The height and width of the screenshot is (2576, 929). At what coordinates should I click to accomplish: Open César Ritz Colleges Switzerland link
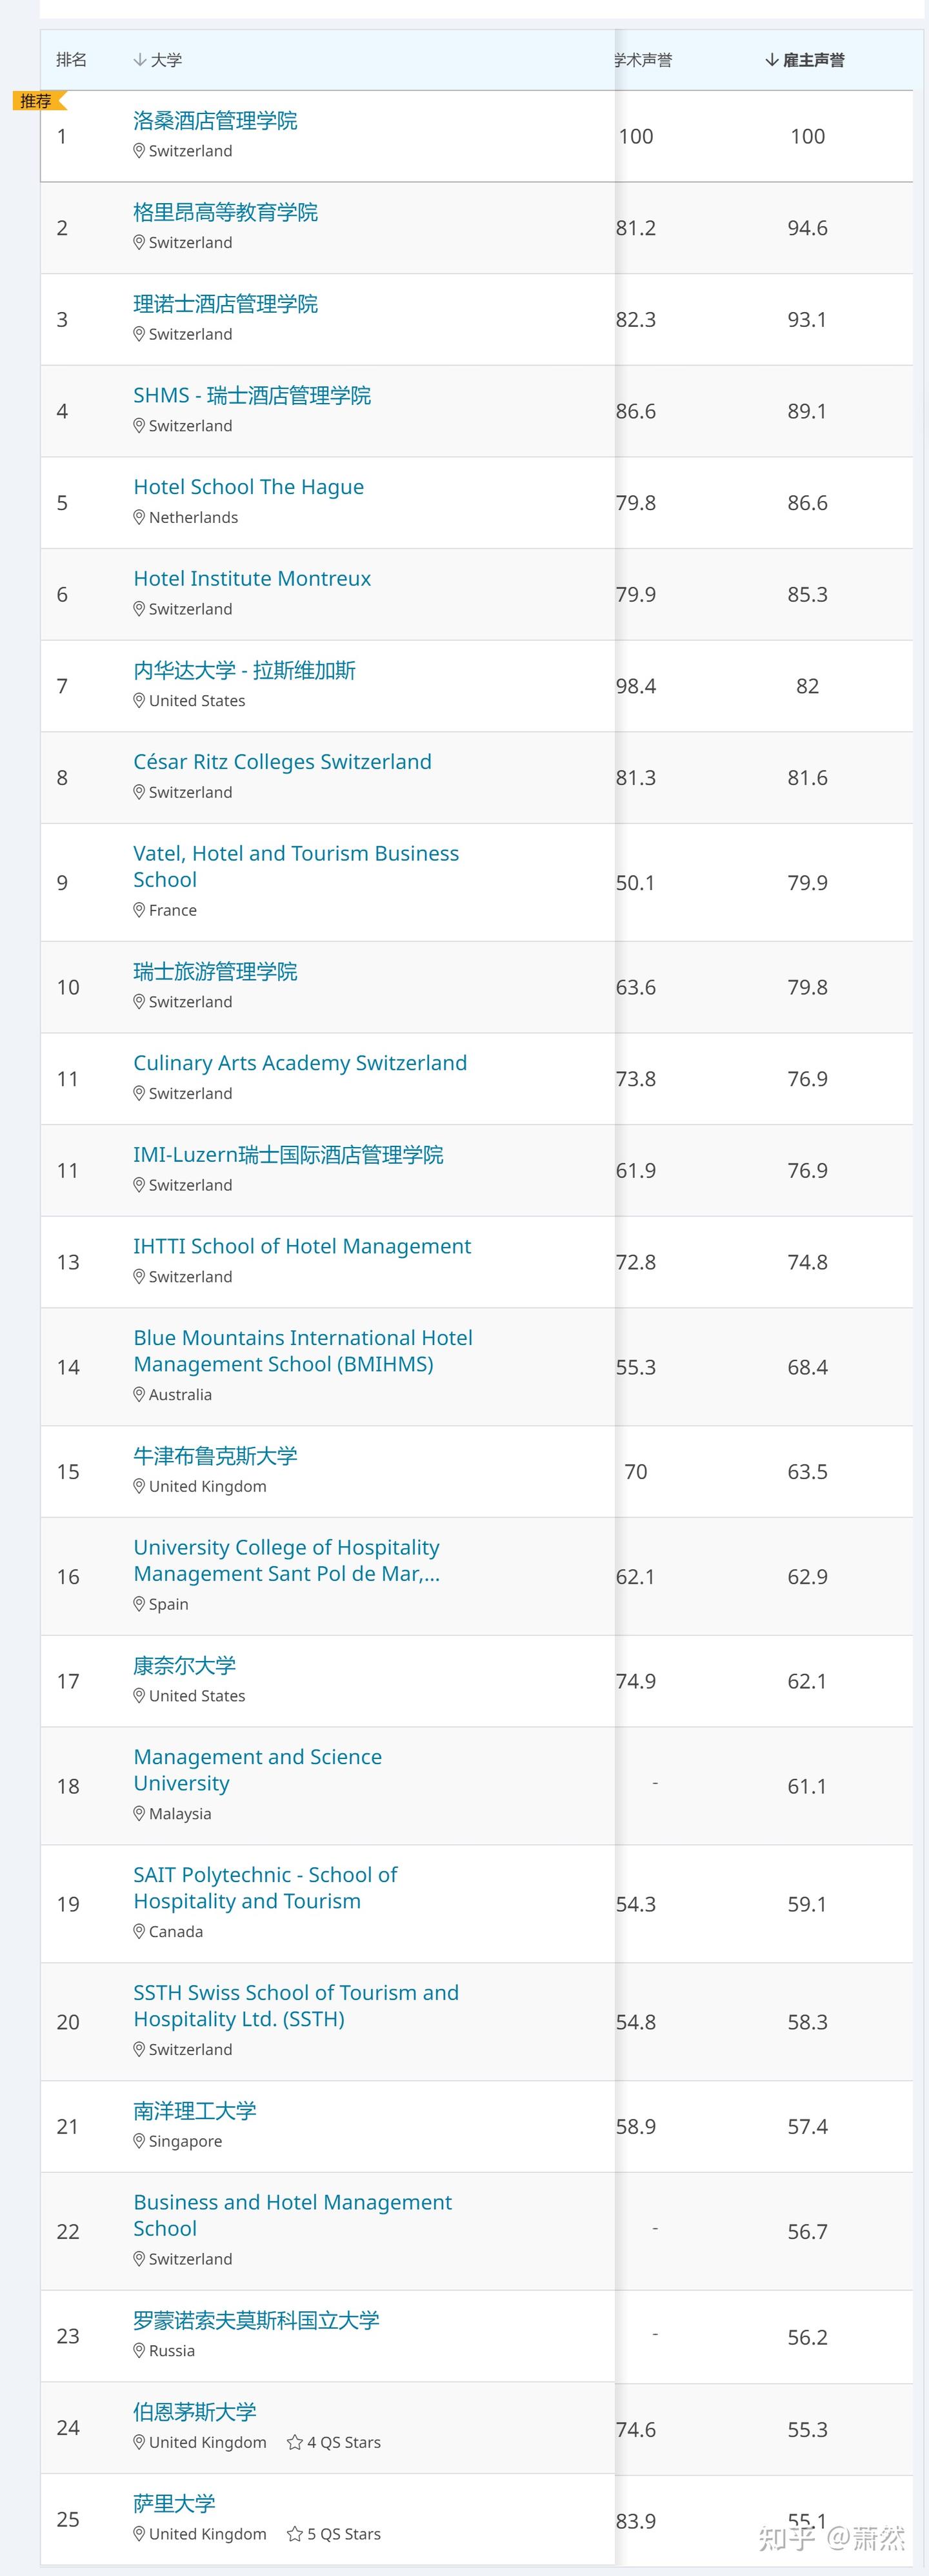click(283, 762)
